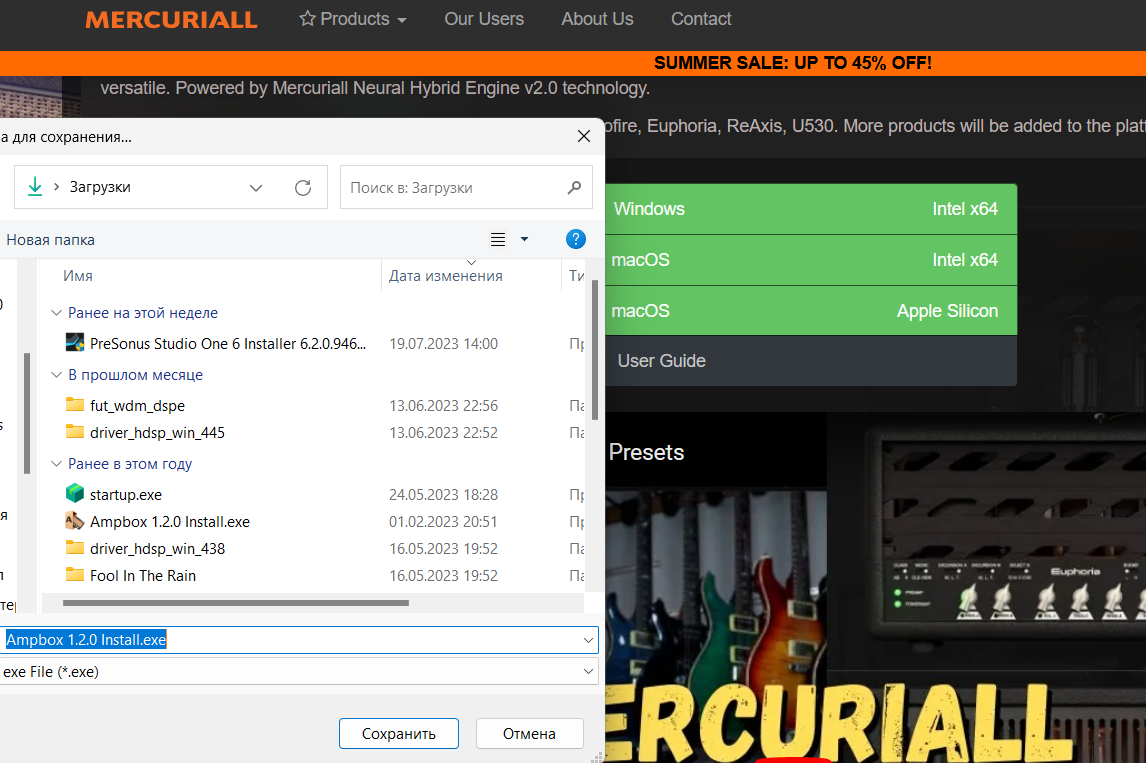Screen dimensions: 1146x763
Task: Select the startup.exe file
Action: (x=126, y=495)
